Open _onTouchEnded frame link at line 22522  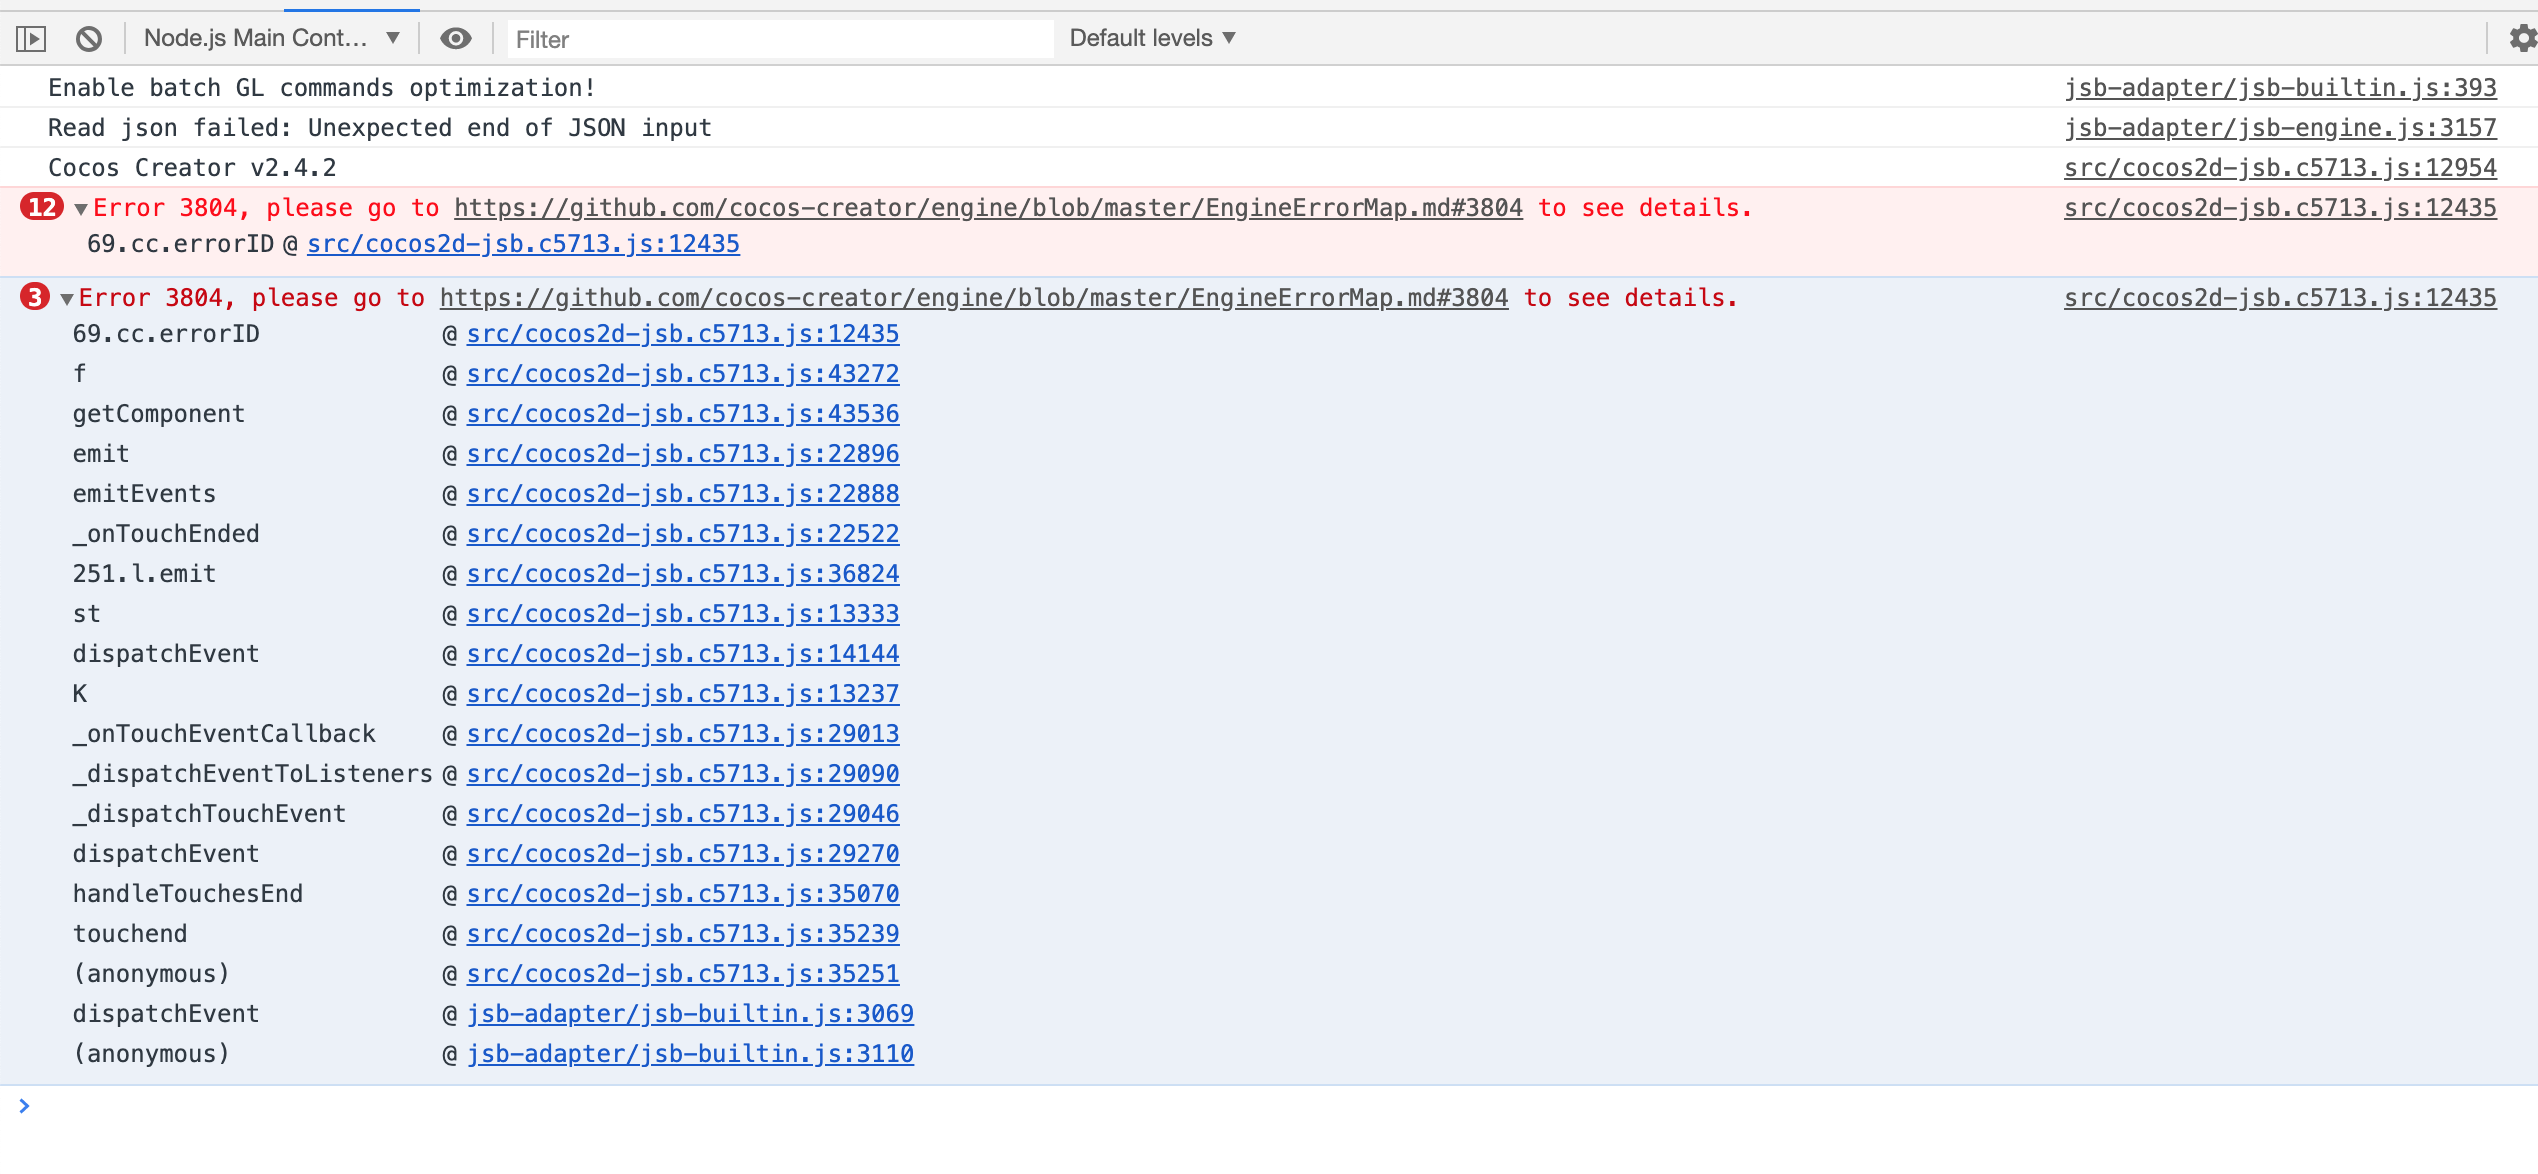coord(683,534)
